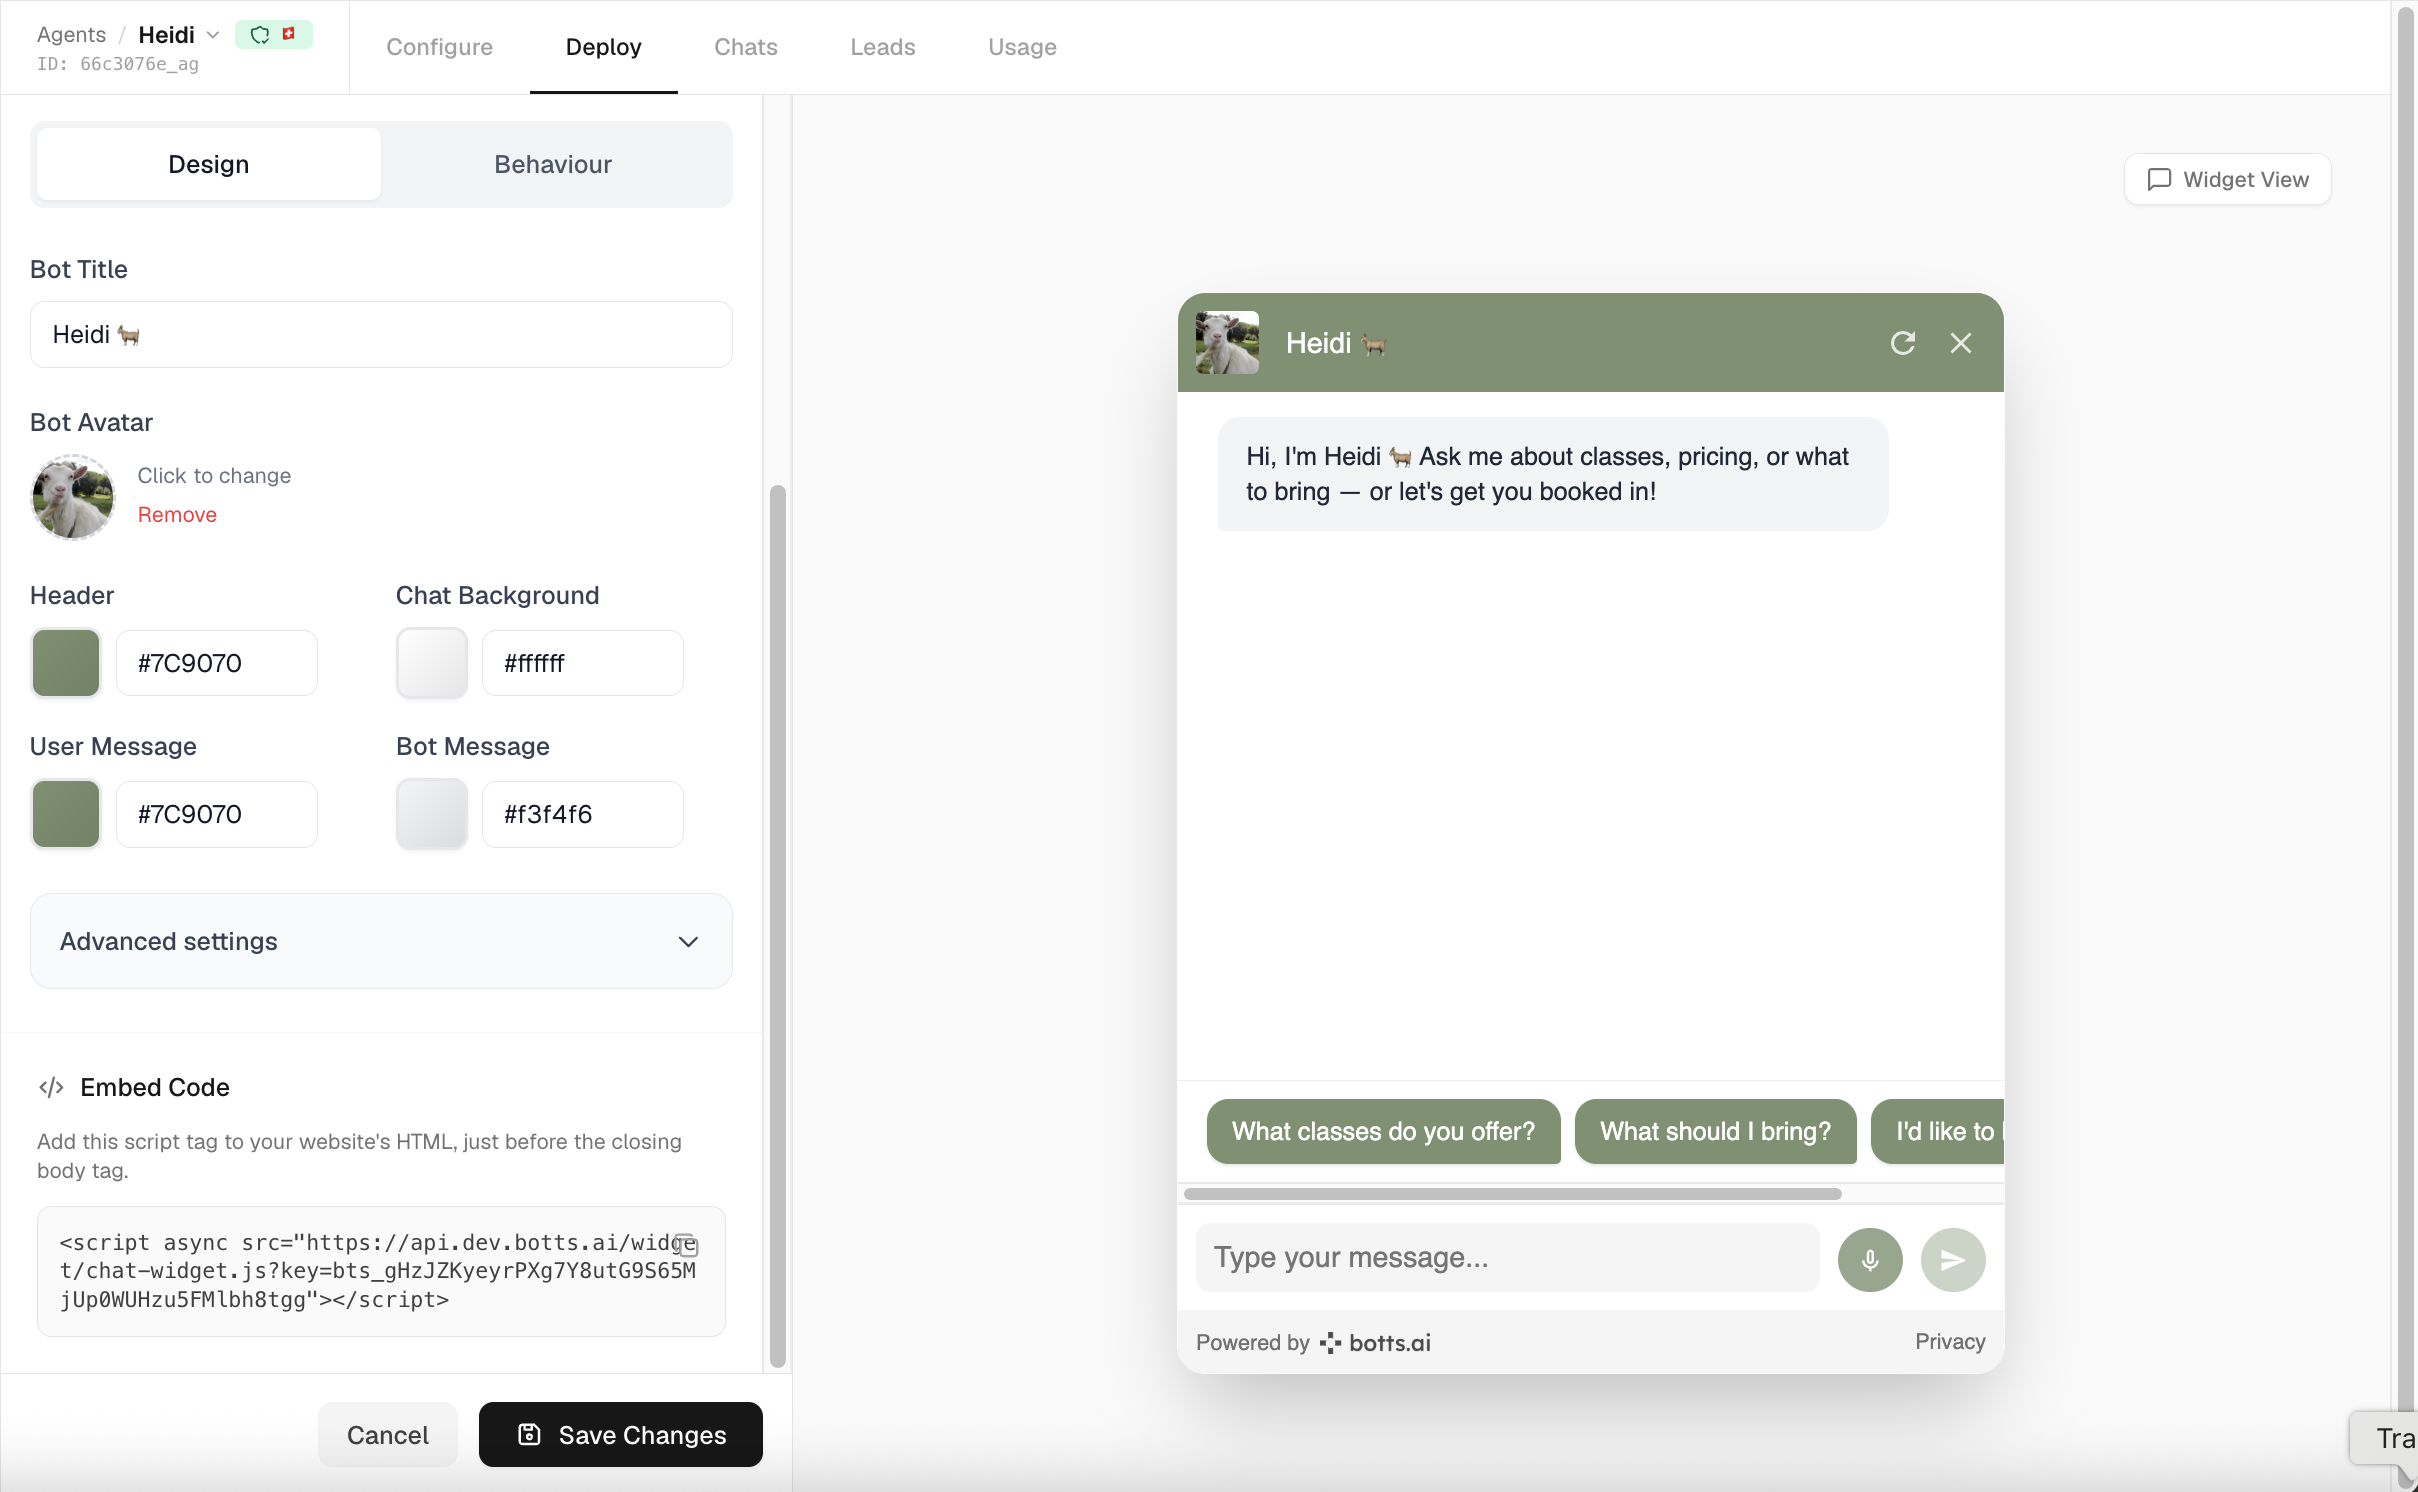Click the send message arrow button
Image resolution: width=2418 pixels, height=1492 pixels.
[1952, 1259]
